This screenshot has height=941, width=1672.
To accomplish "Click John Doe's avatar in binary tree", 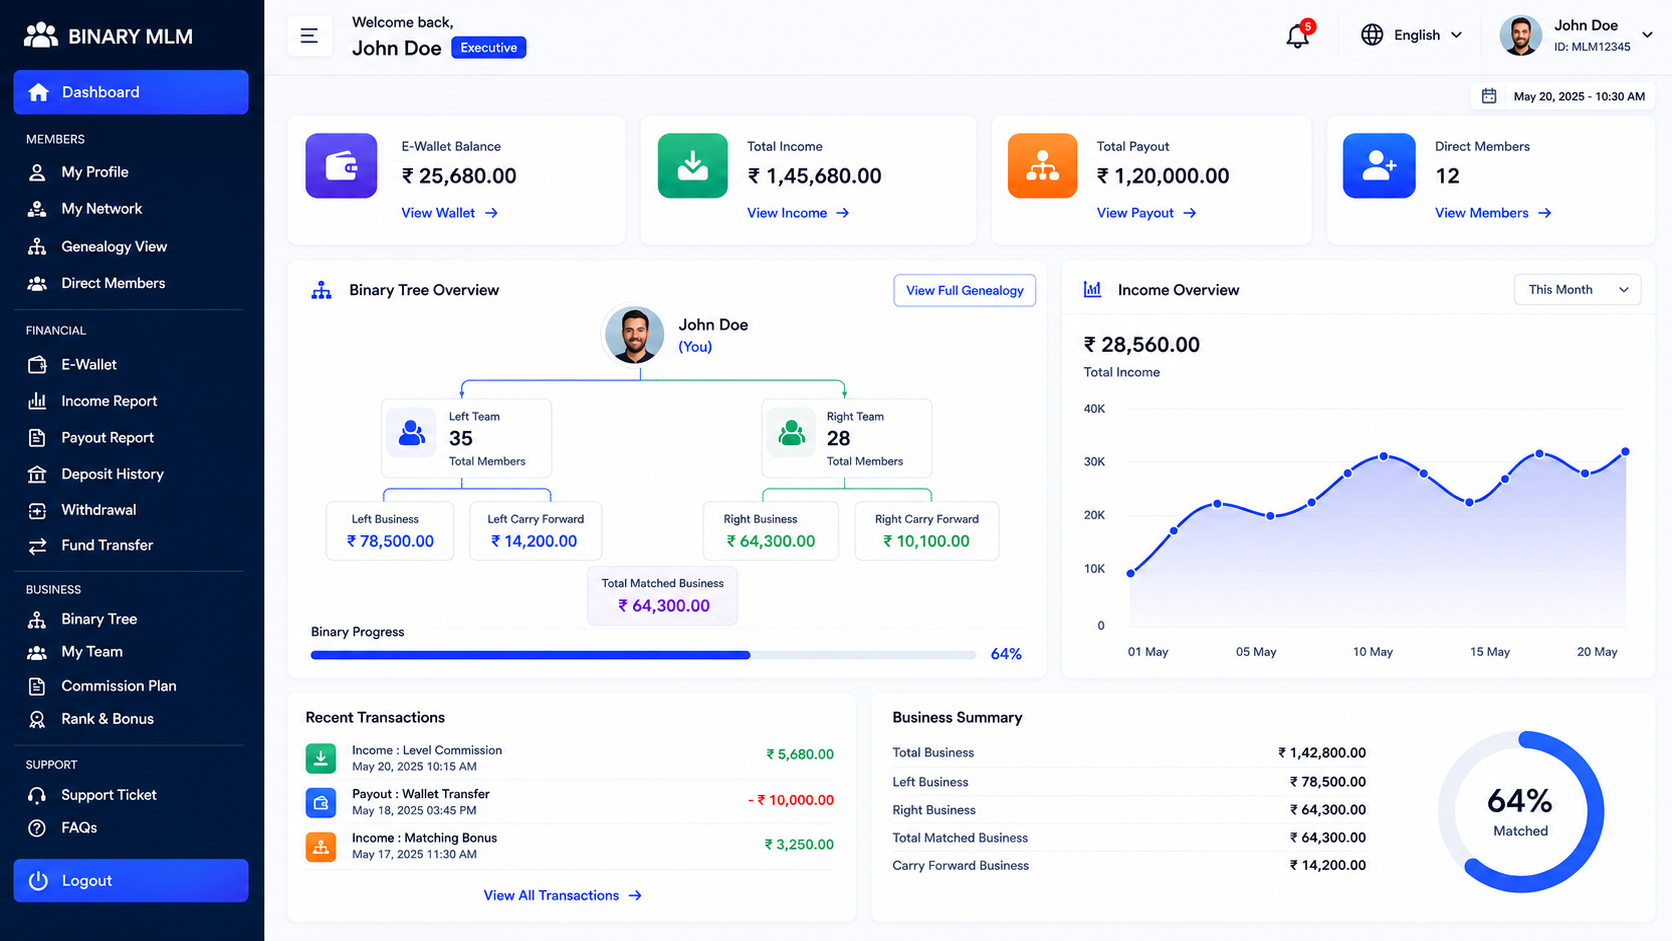I will [x=634, y=335].
